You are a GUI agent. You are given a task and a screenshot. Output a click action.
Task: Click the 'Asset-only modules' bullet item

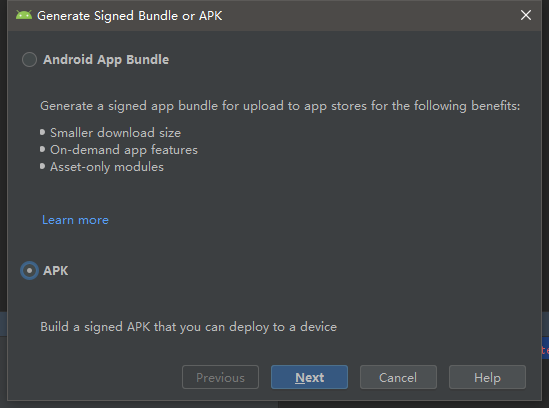[107, 167]
